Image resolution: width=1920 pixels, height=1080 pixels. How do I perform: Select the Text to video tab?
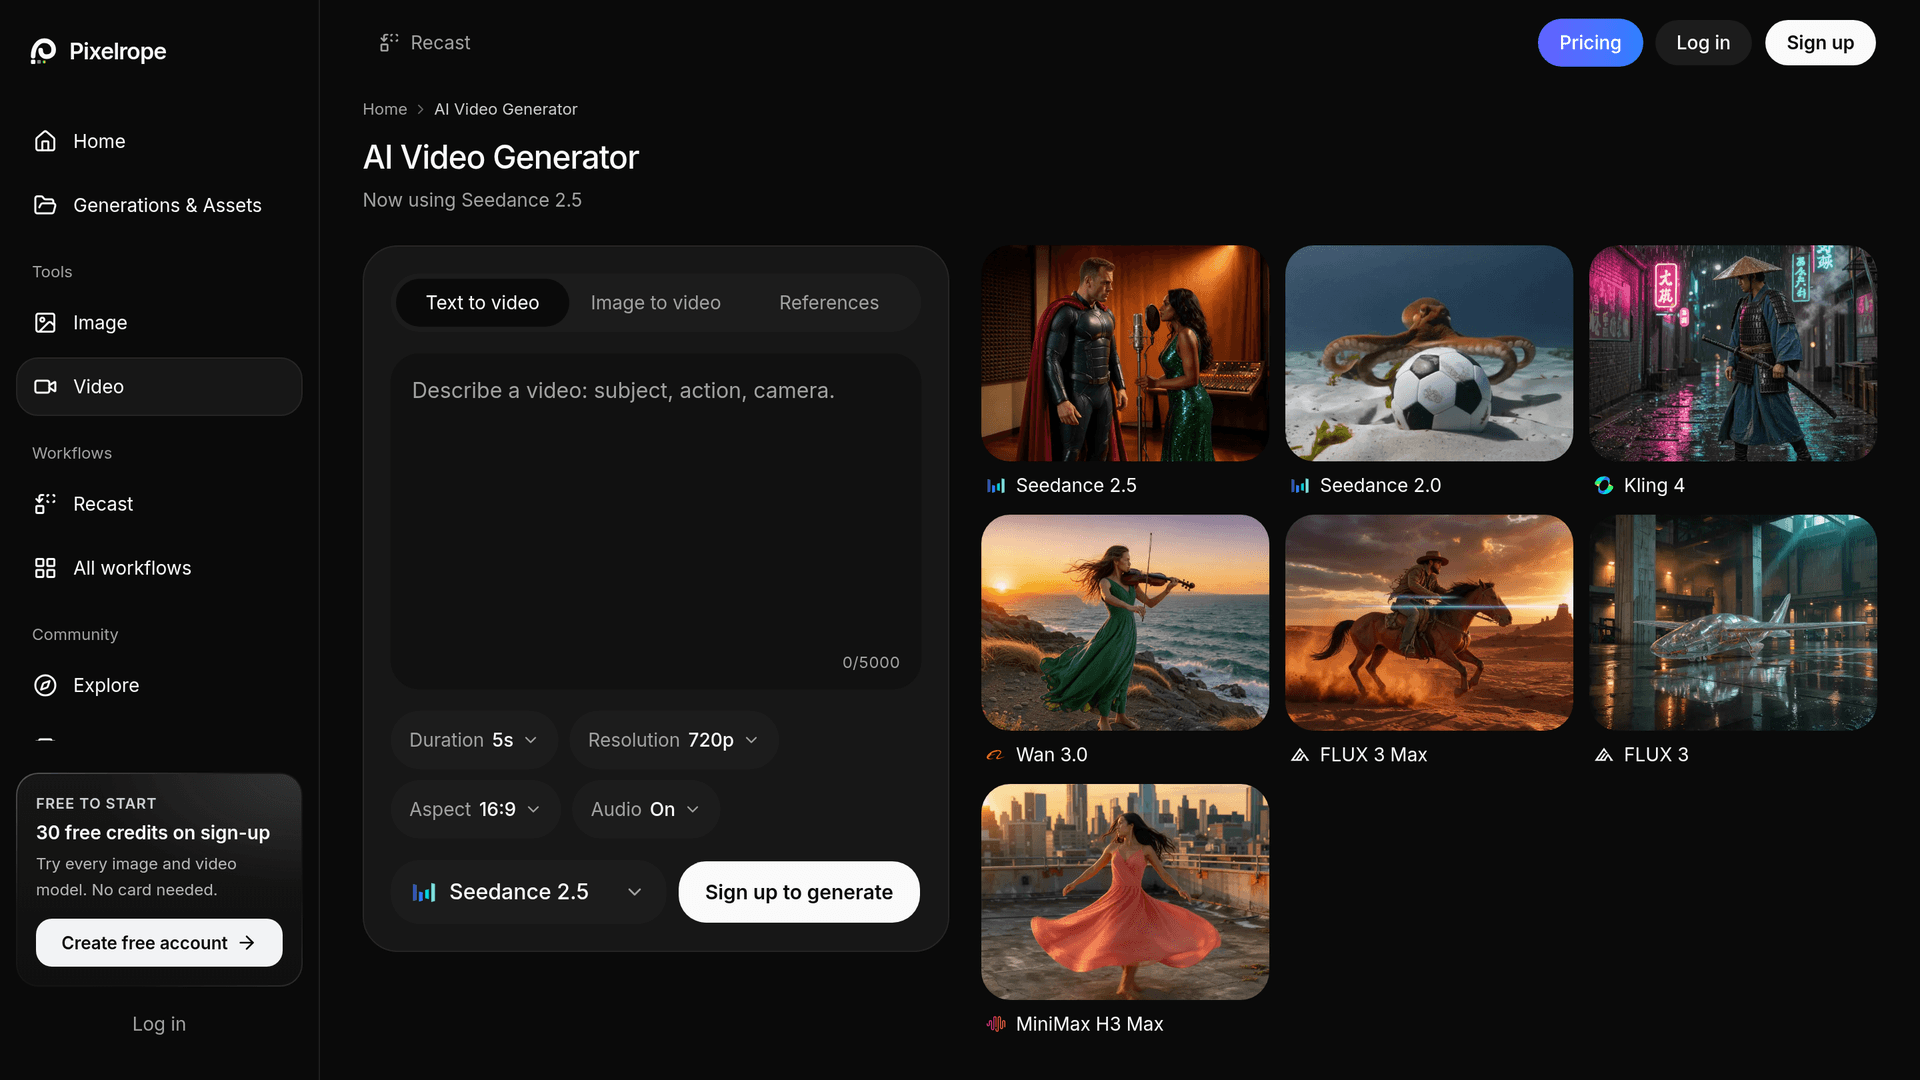click(x=482, y=303)
